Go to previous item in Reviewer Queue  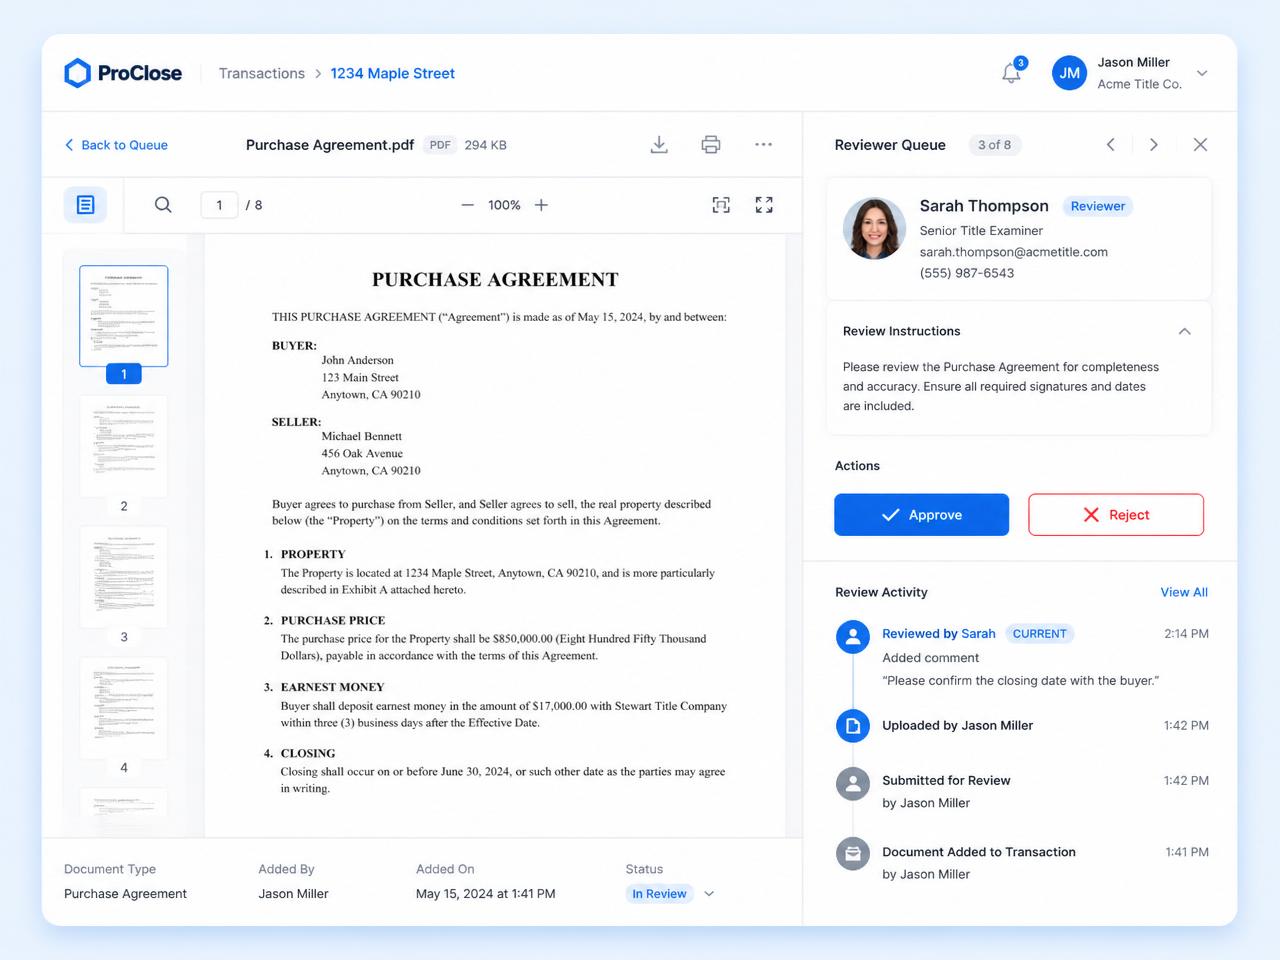1111,145
